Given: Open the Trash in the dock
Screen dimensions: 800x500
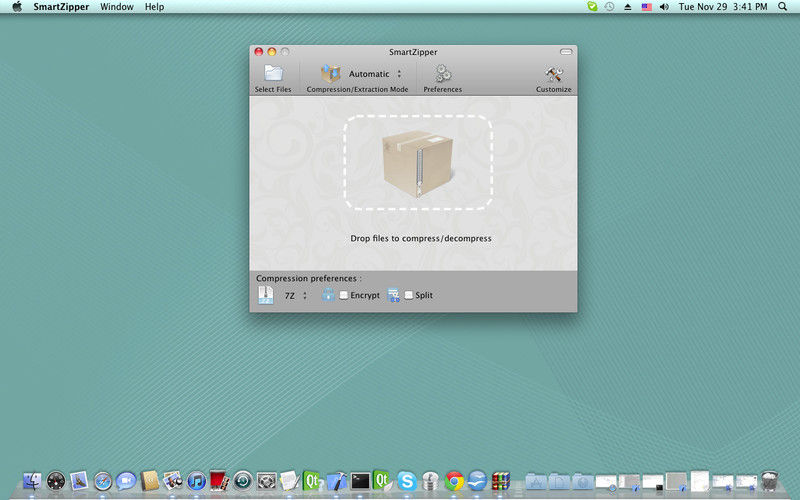Looking at the screenshot, I should click(769, 481).
